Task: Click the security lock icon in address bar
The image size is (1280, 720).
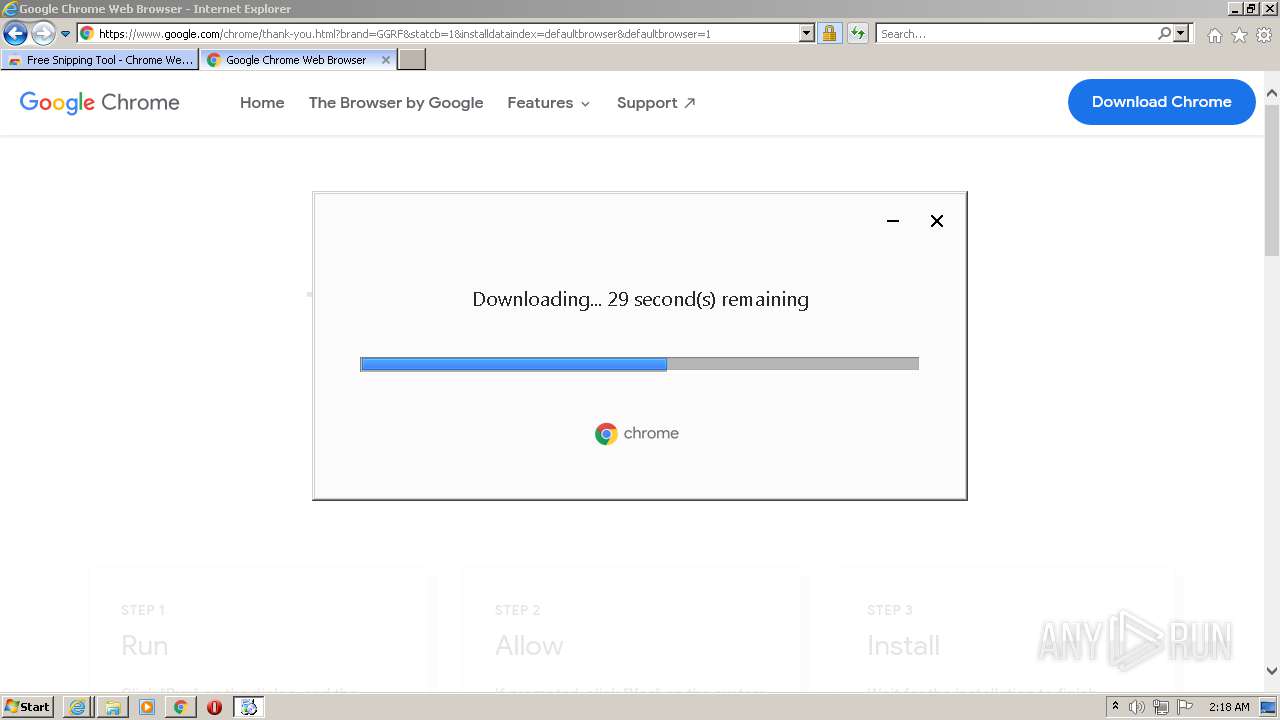Action: point(829,33)
